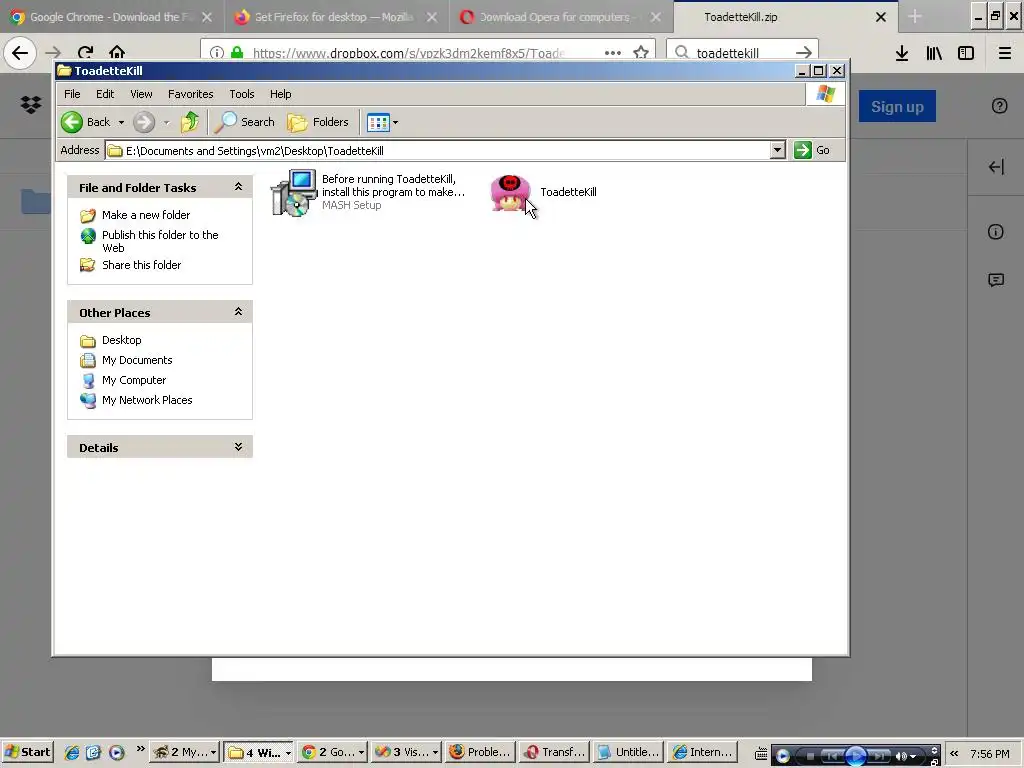
Task: Open Firefox page actions (three dots)
Action: pos(613,52)
